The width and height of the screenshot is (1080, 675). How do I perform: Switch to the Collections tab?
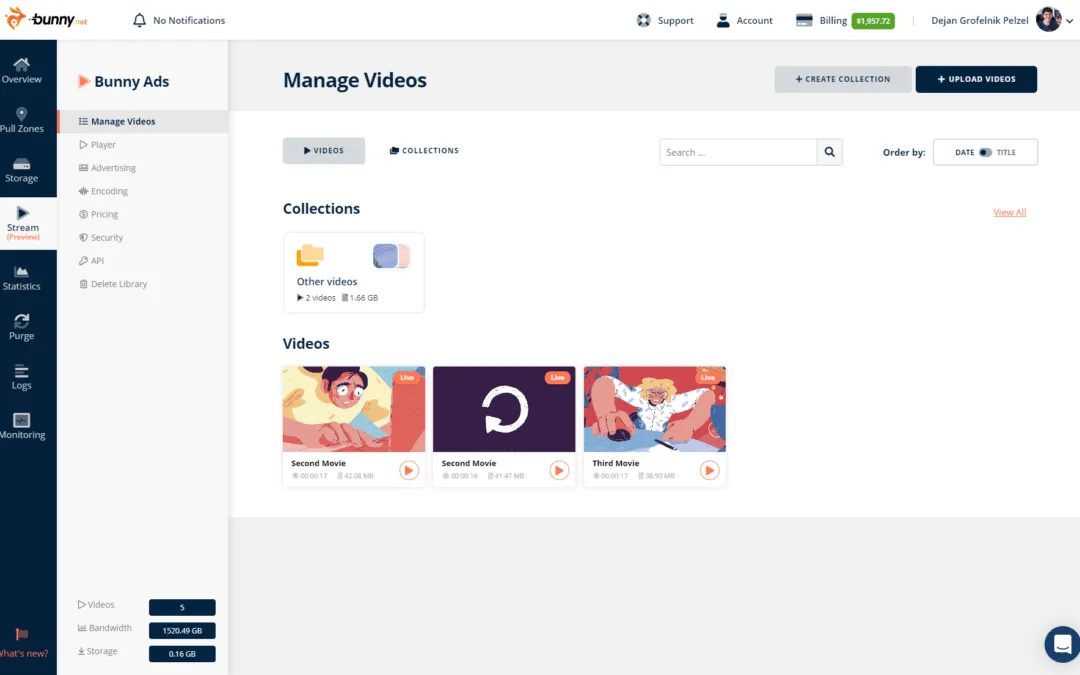coord(423,150)
